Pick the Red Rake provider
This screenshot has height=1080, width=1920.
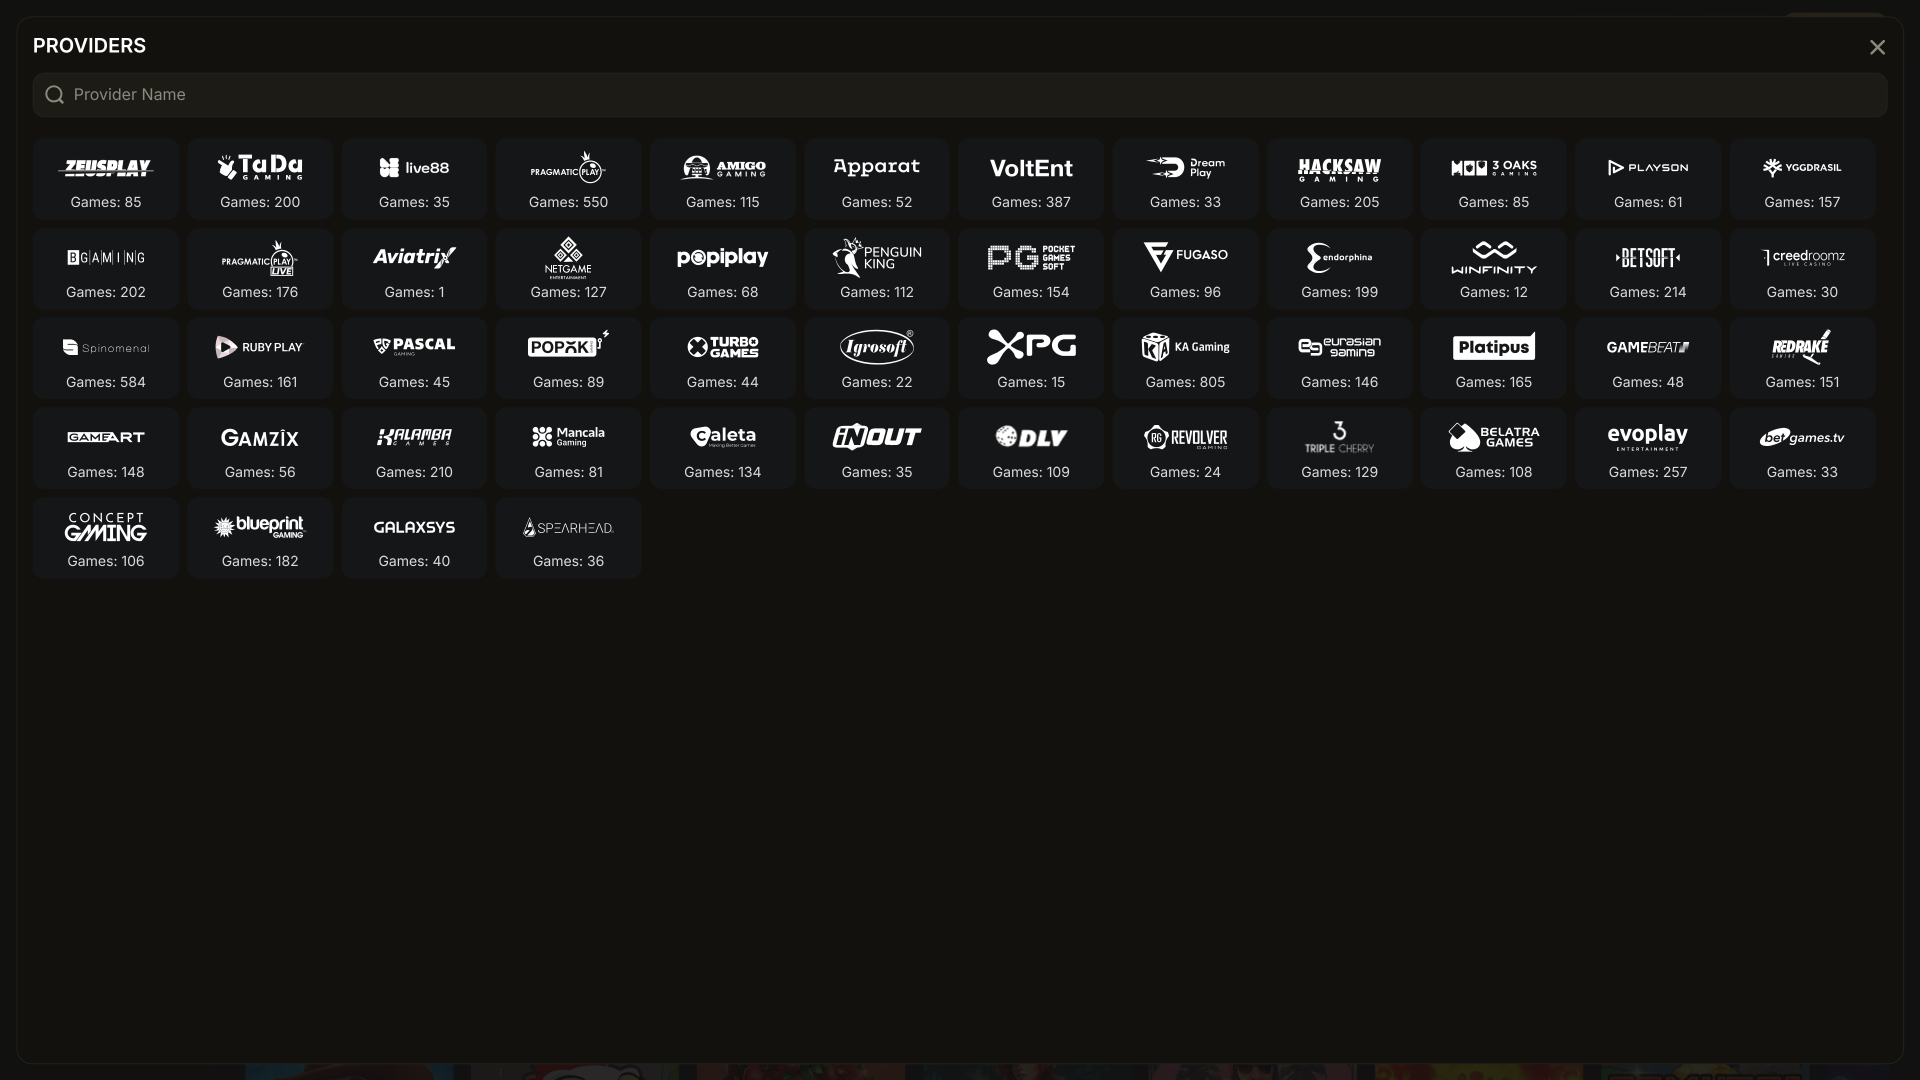tap(1802, 359)
